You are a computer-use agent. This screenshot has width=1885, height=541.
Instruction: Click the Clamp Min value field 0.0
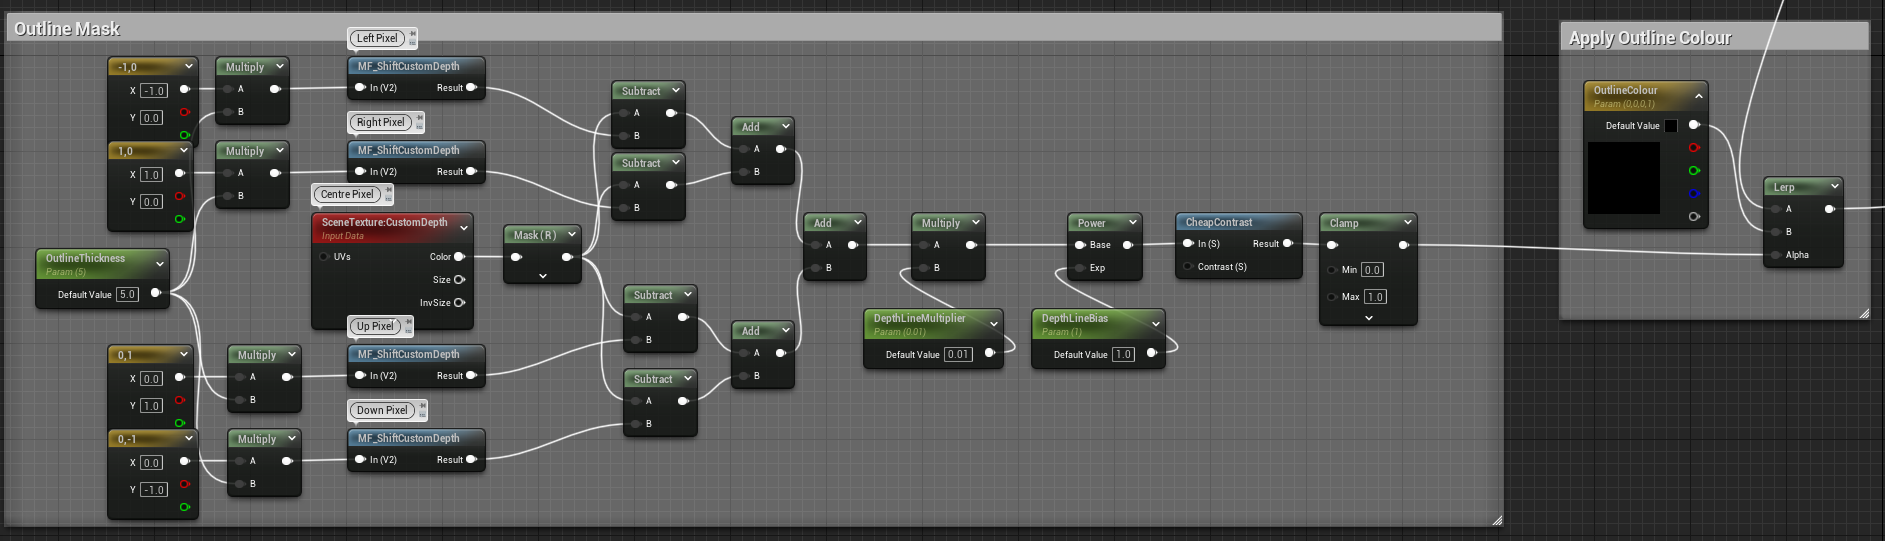[1372, 270]
